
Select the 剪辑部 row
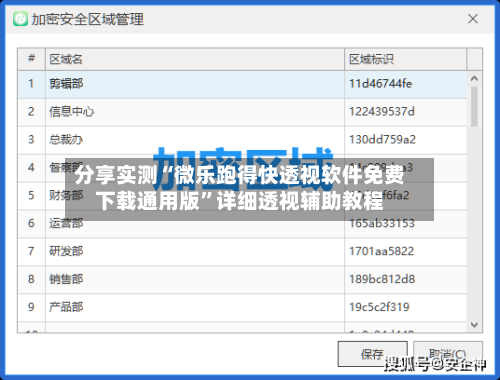(x=242, y=84)
